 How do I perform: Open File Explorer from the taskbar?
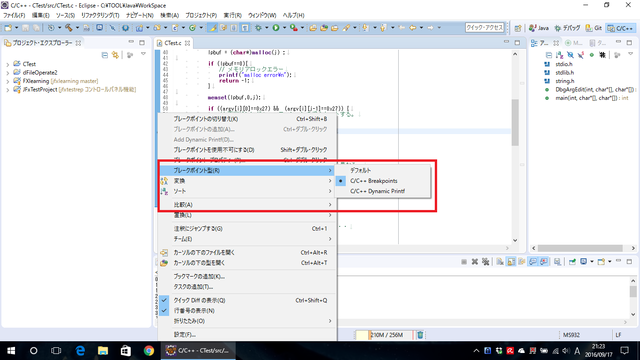103,351
